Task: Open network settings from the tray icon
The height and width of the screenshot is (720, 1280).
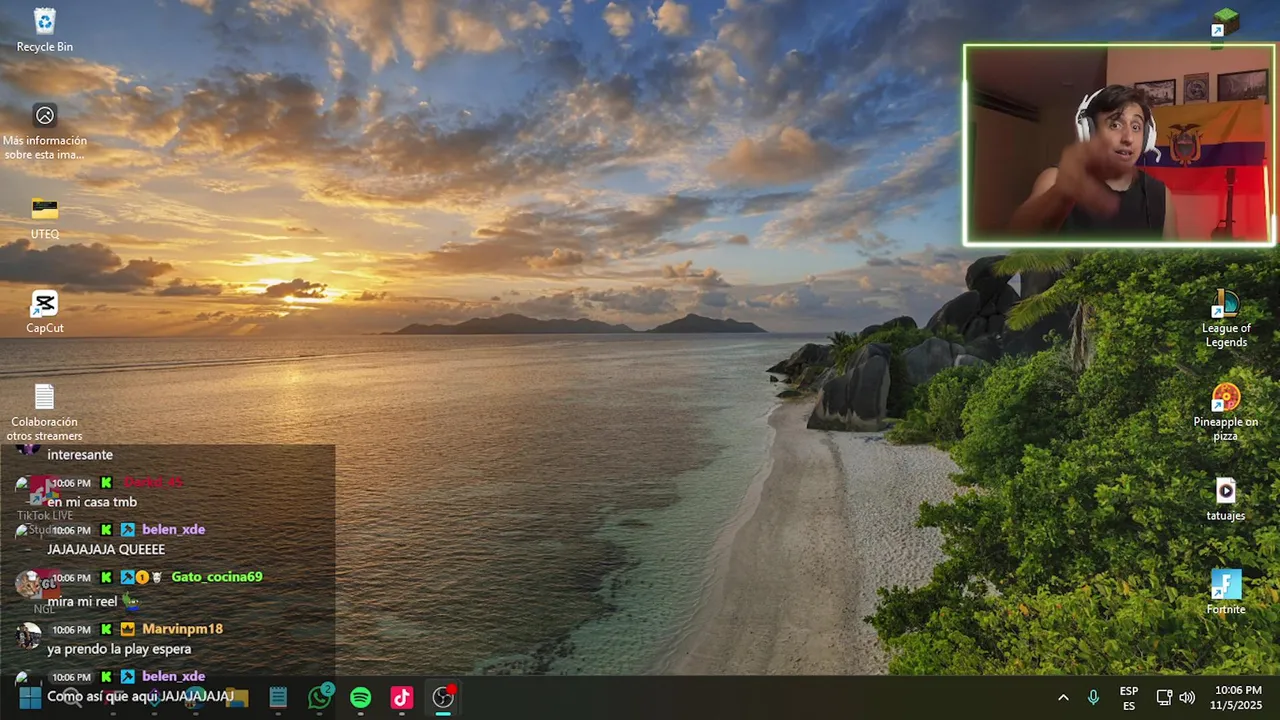Action: pyautogui.click(x=1164, y=697)
